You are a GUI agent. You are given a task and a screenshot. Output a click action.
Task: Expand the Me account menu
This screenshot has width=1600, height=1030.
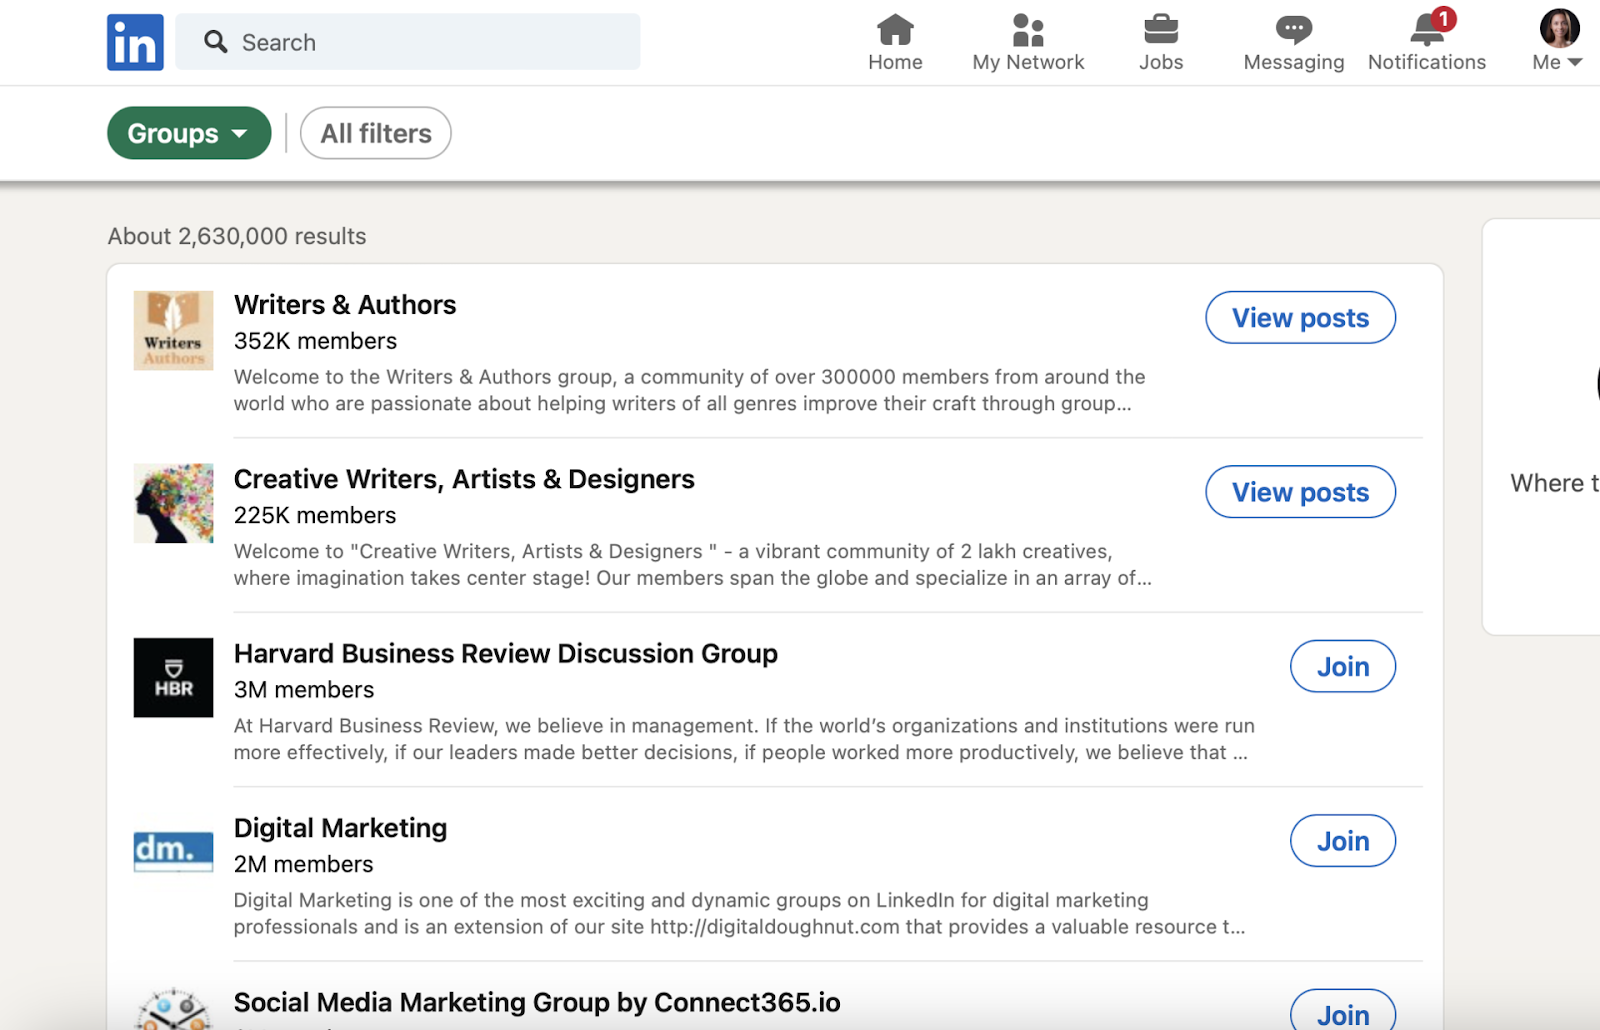[1557, 62]
